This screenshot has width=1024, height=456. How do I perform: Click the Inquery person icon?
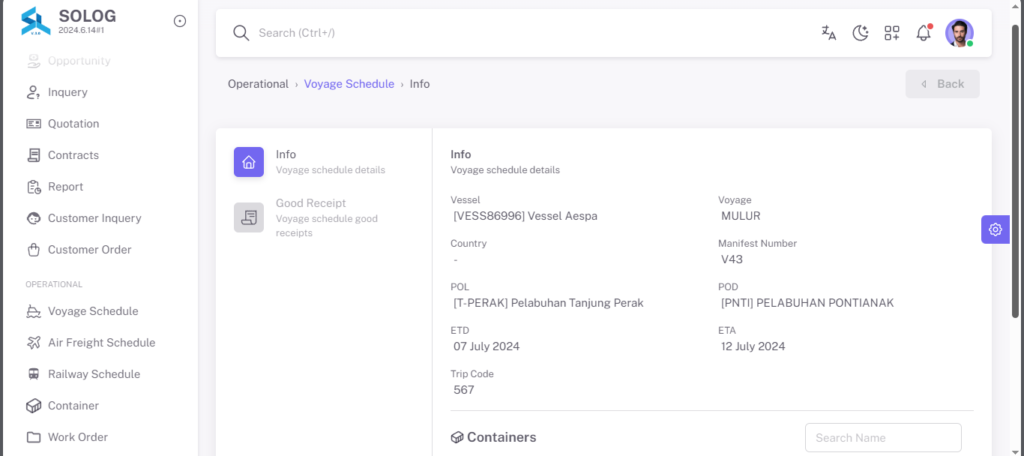tap(34, 92)
